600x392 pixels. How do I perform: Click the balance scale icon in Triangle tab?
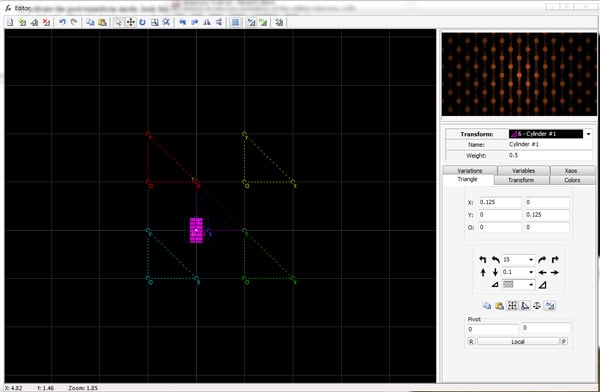click(537, 305)
